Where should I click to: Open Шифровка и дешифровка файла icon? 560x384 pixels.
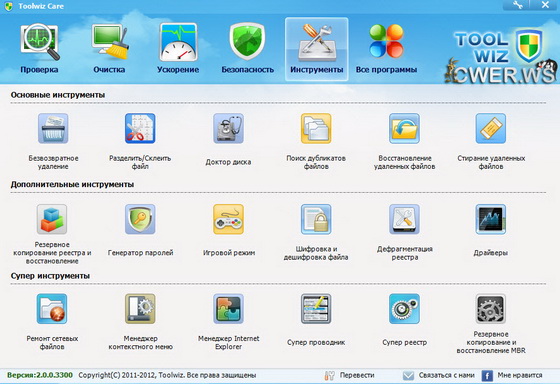tap(316, 219)
